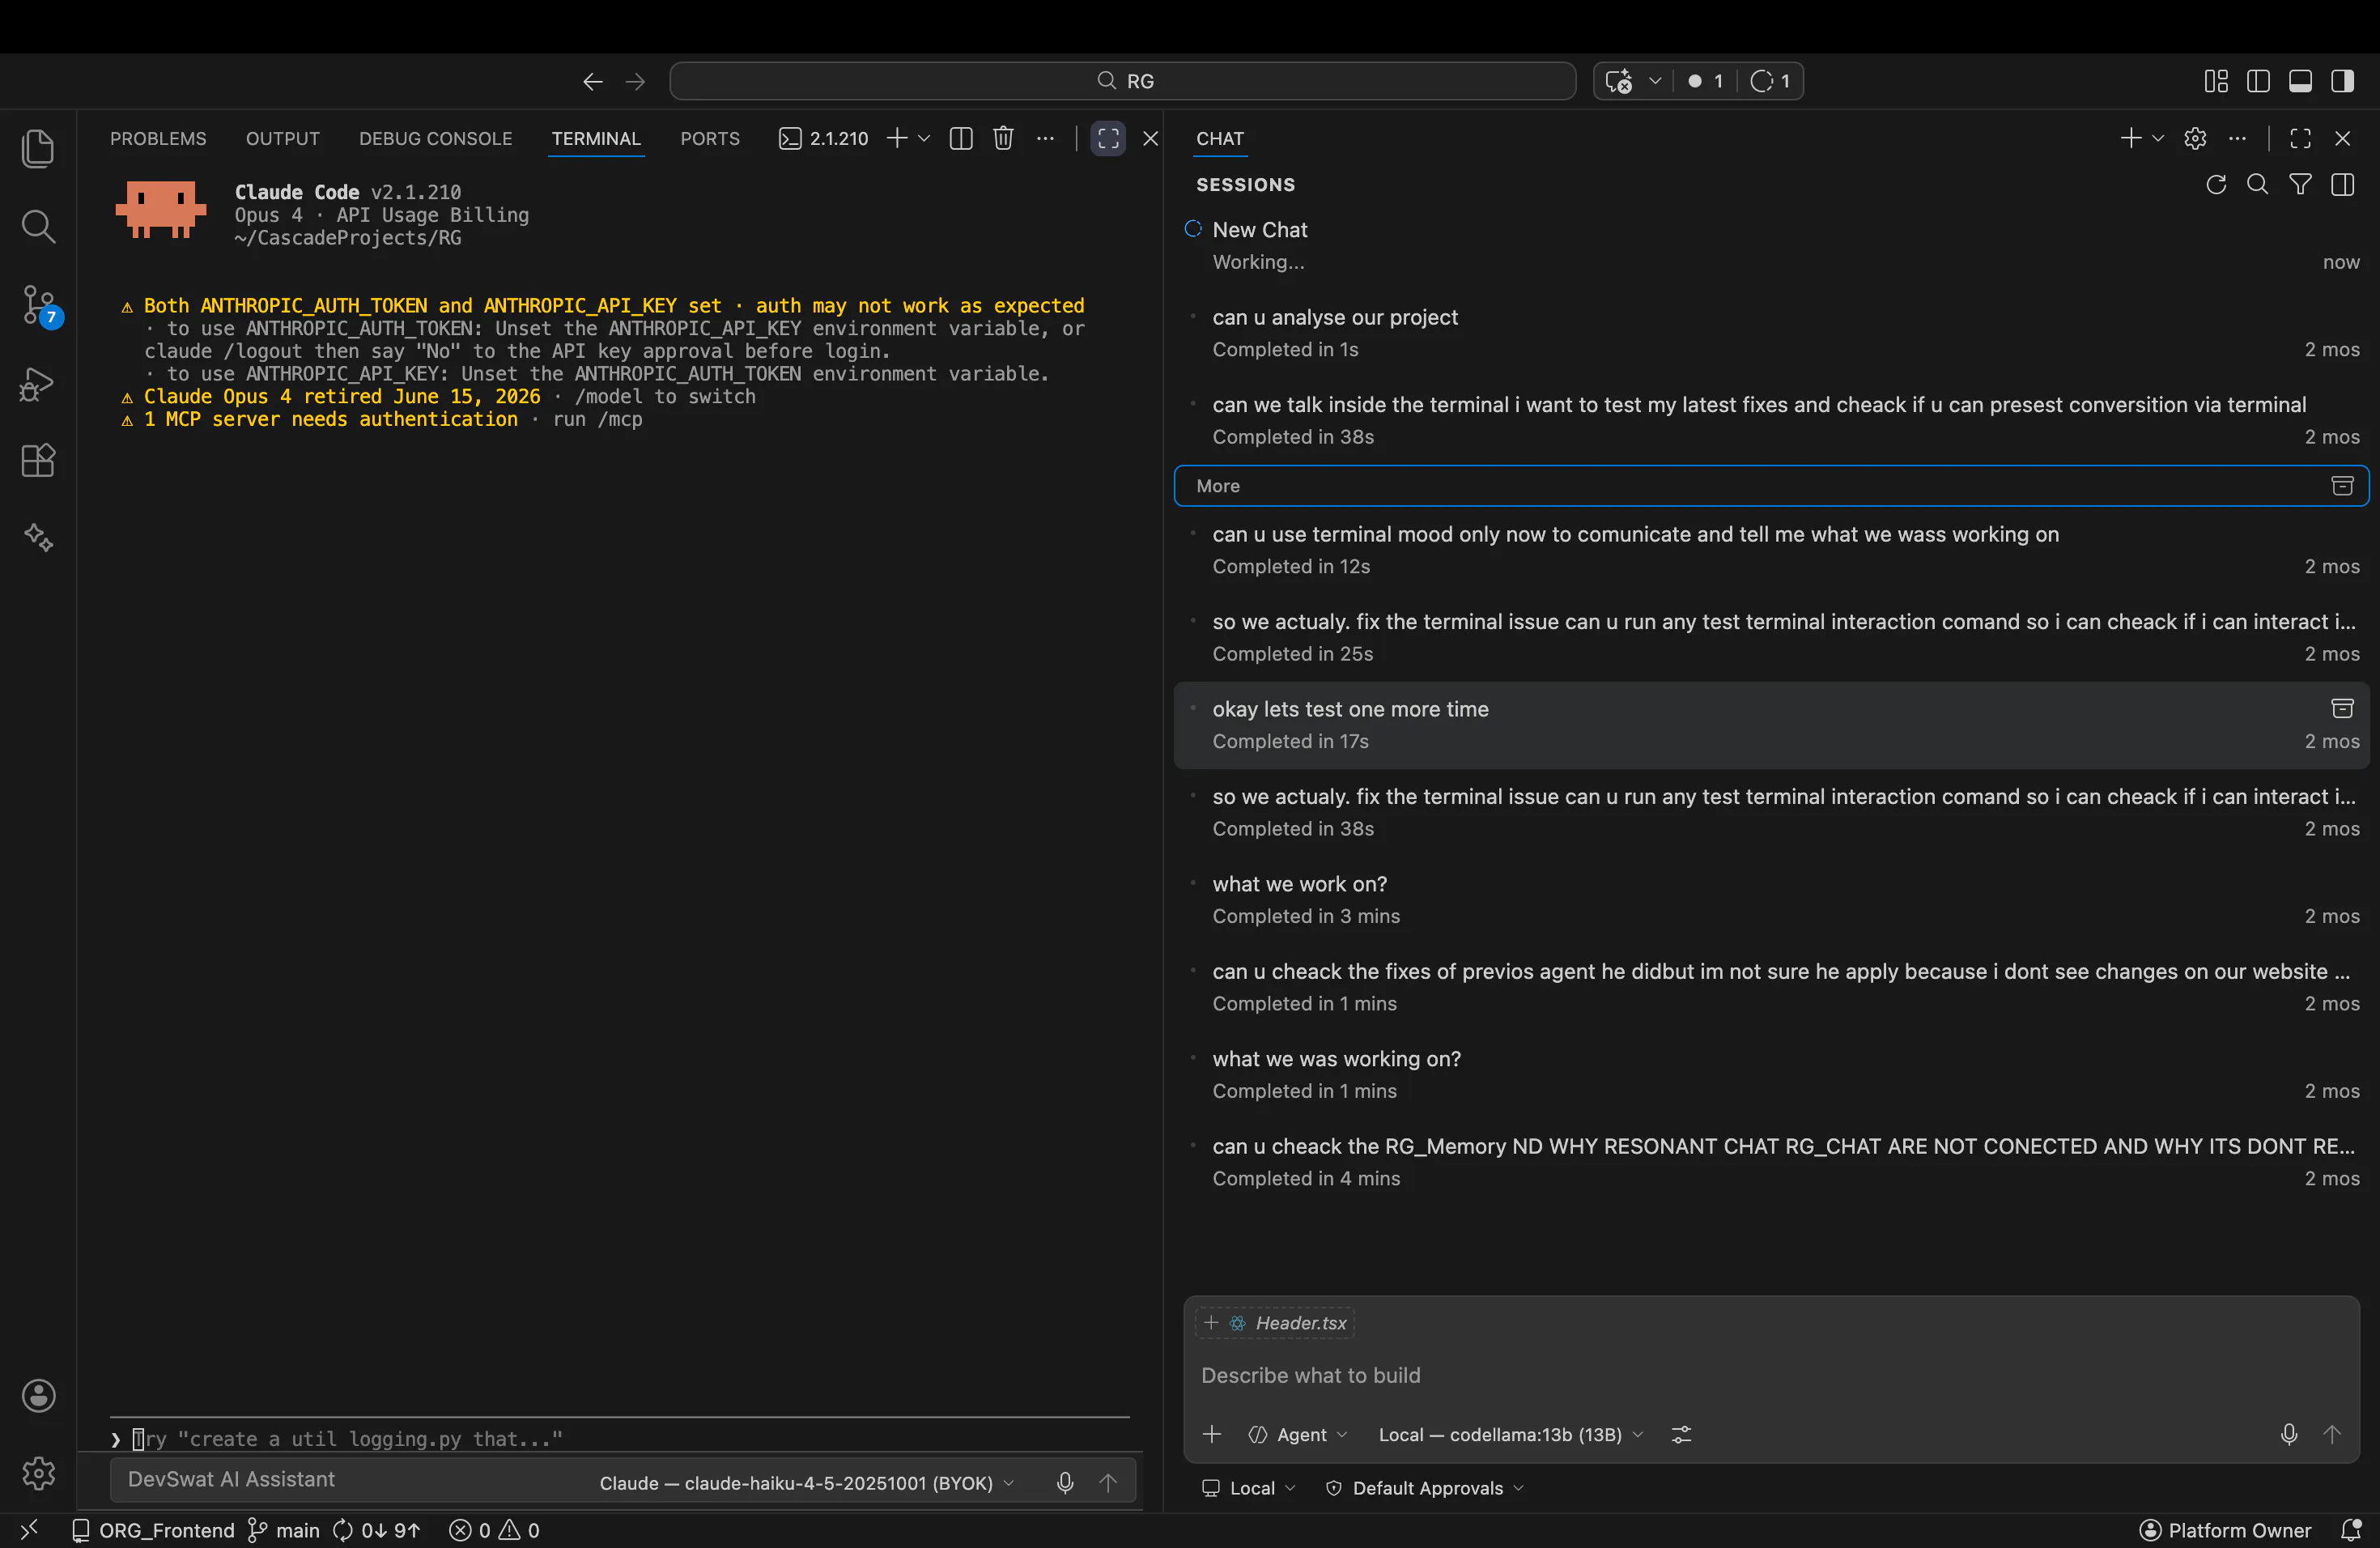Toggle sessions side-by-side layout
The height and width of the screenshot is (1548, 2380).
click(x=2342, y=184)
